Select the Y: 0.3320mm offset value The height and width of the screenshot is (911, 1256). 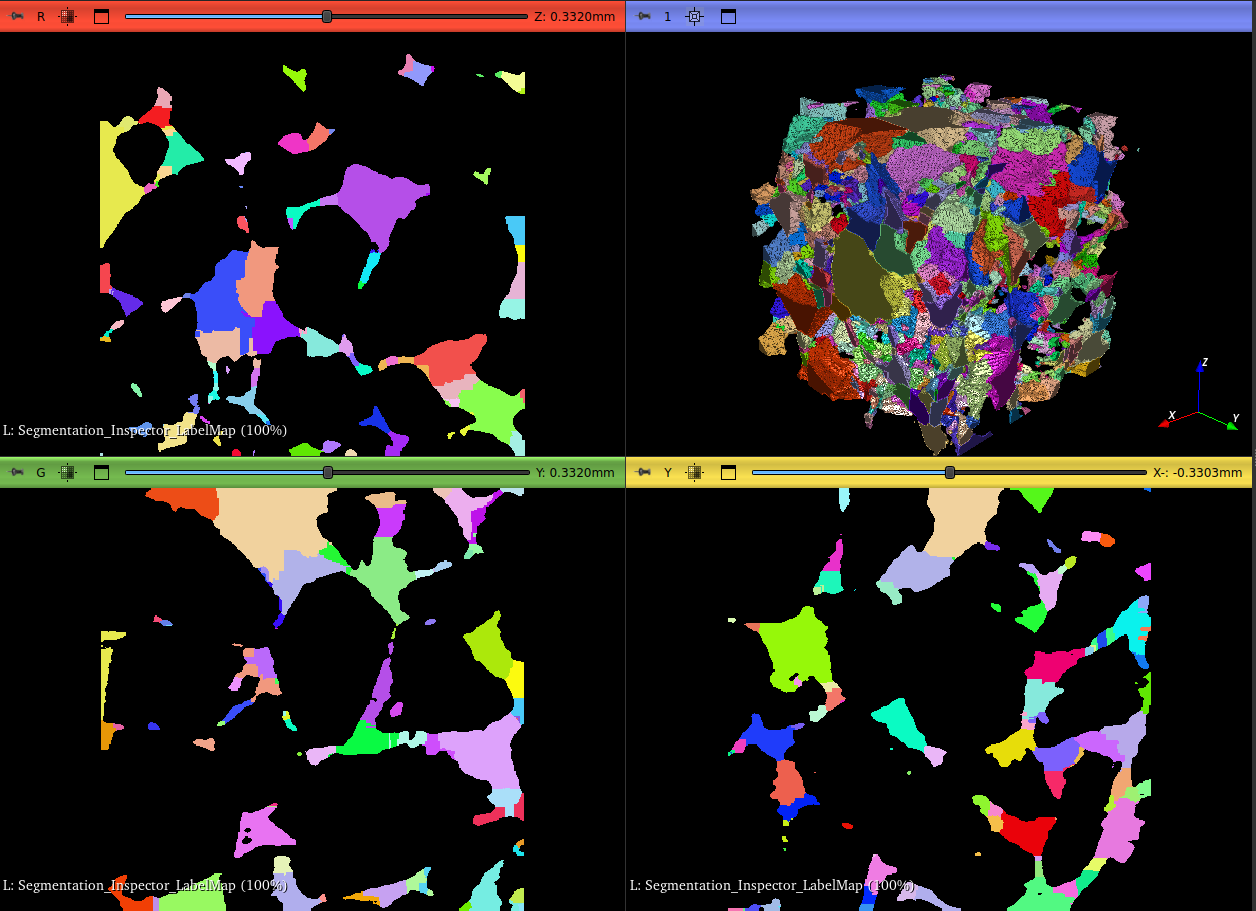tap(575, 472)
